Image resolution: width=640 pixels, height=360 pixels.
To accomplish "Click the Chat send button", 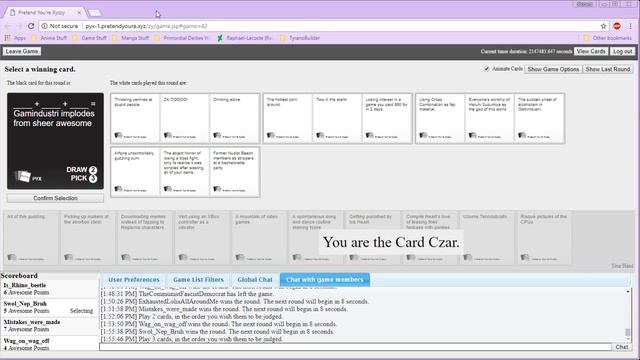I will coord(621,347).
